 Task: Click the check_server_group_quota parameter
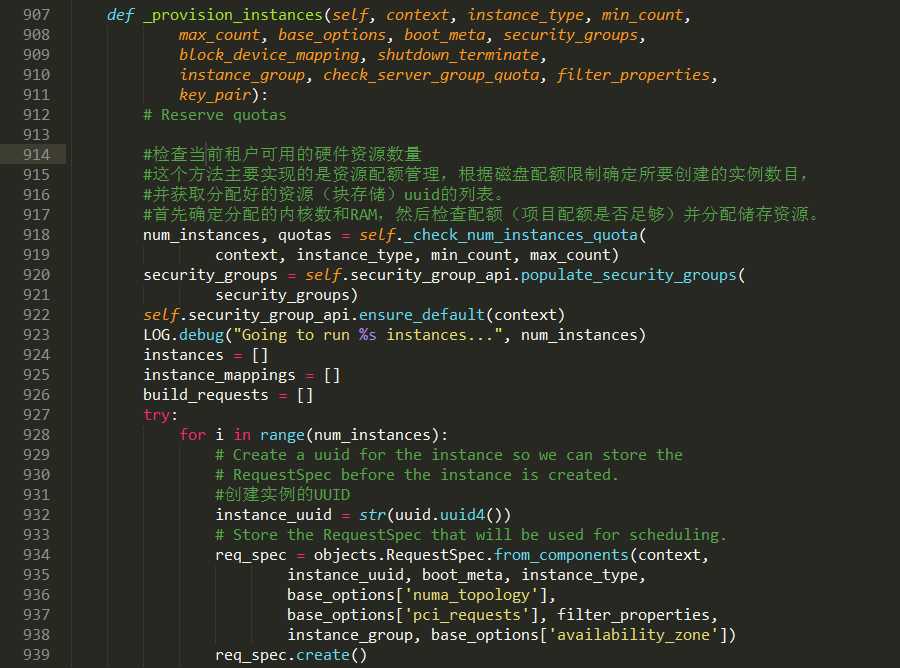click(x=431, y=75)
